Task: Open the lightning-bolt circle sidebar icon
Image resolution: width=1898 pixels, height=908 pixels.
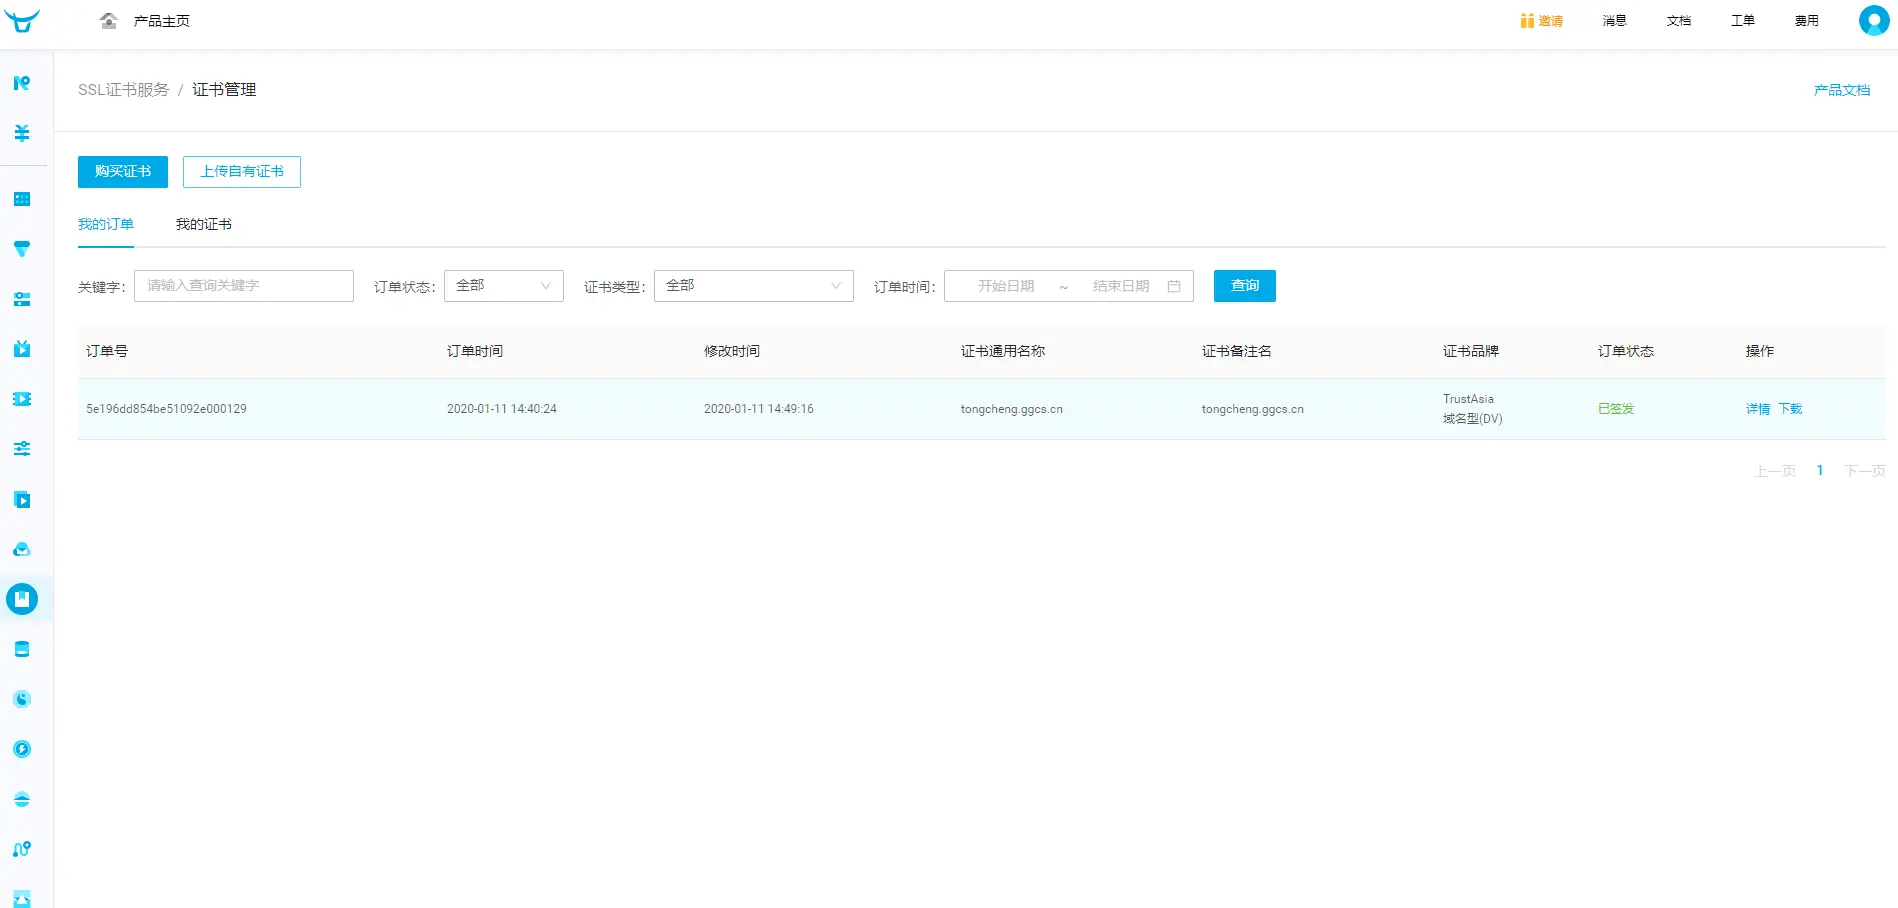Action: click(22, 749)
